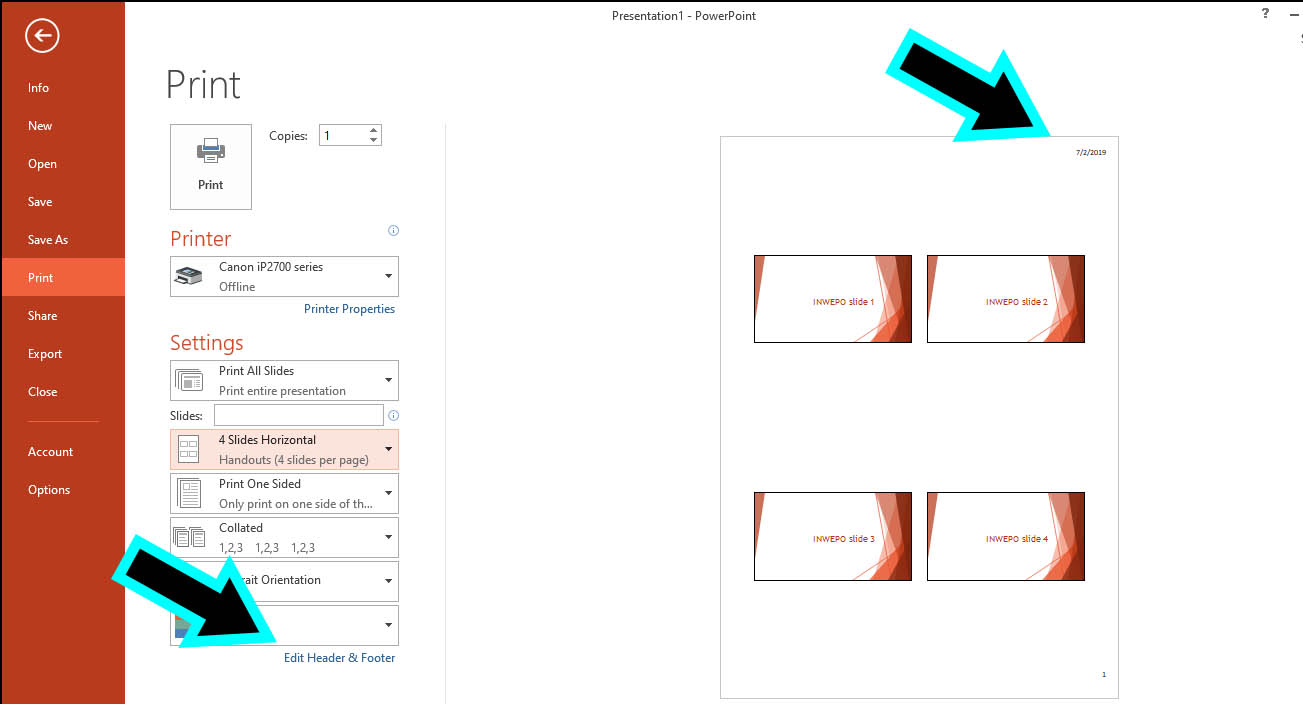The image size is (1303, 704).
Task: Choose Save in the sidebar
Action: 62,201
